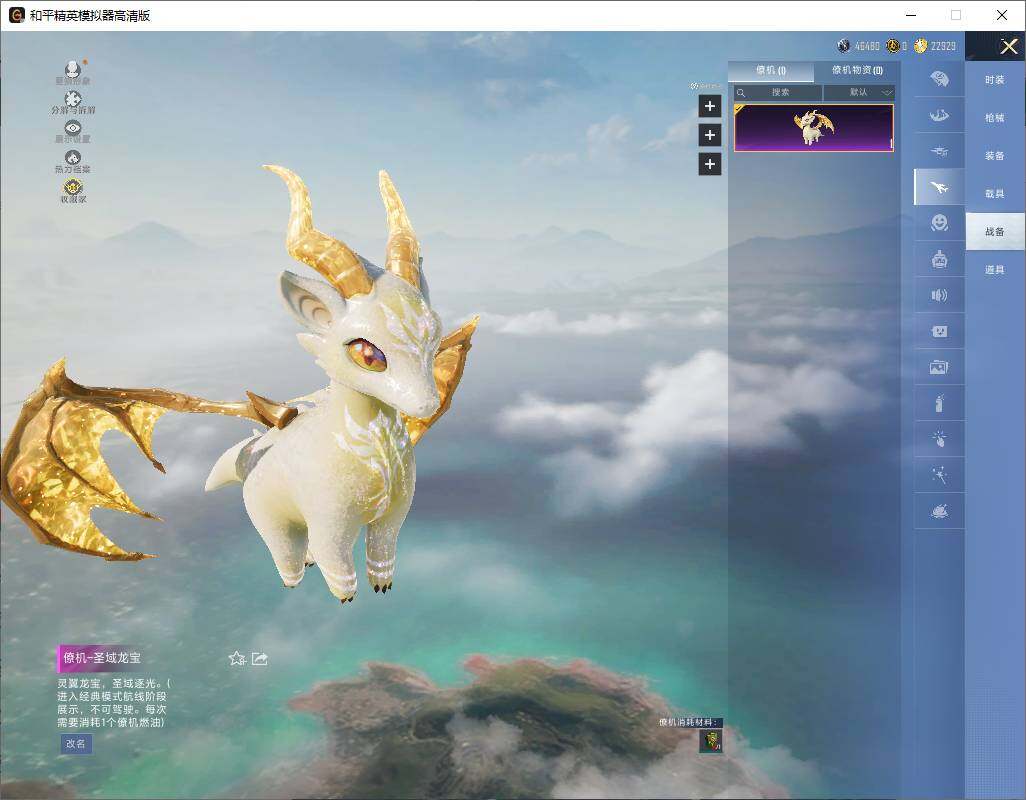The width and height of the screenshot is (1026, 800).
Task: Switch to the 僚机物资 (0) tab
Action: click(857, 70)
